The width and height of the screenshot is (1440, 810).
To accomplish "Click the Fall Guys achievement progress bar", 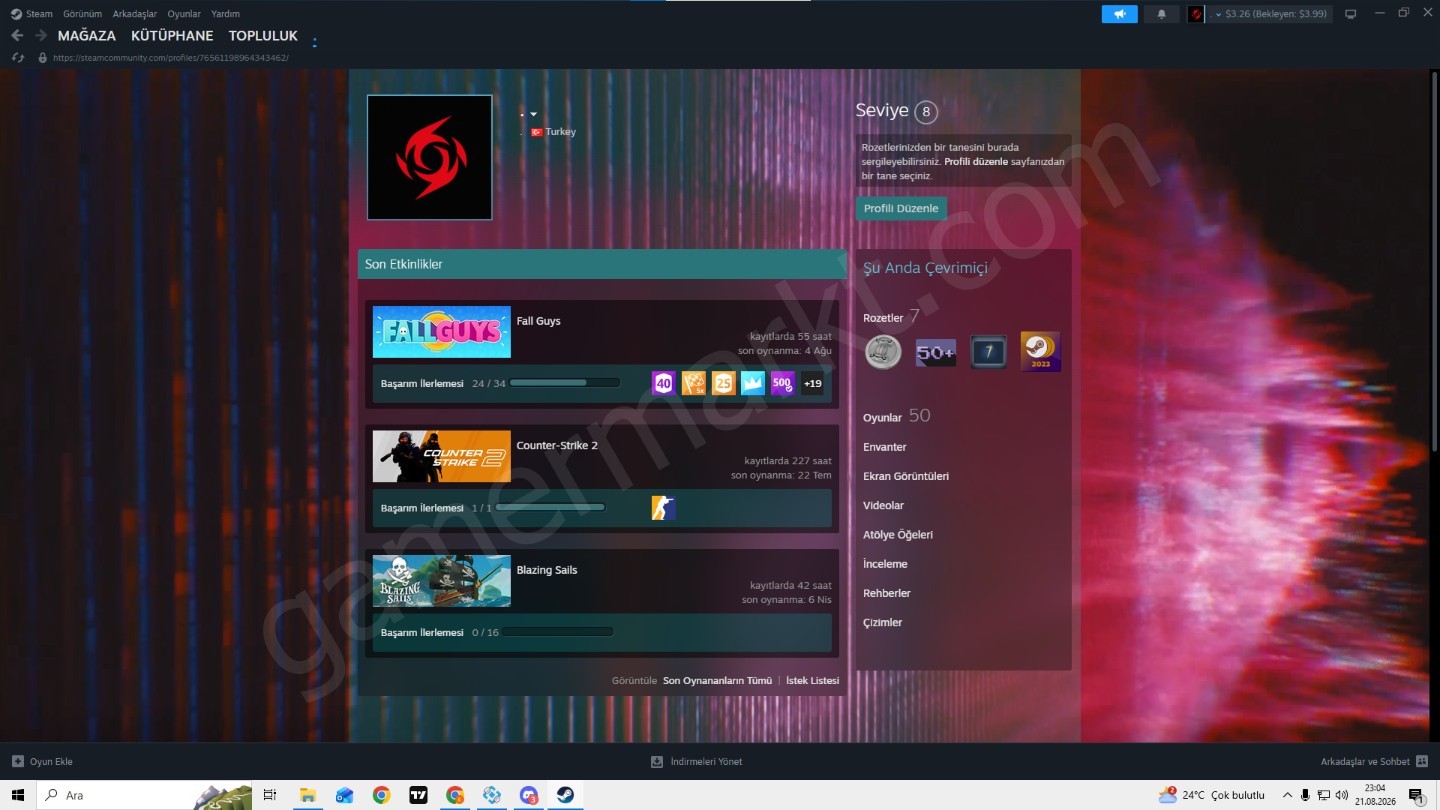I will point(564,383).
